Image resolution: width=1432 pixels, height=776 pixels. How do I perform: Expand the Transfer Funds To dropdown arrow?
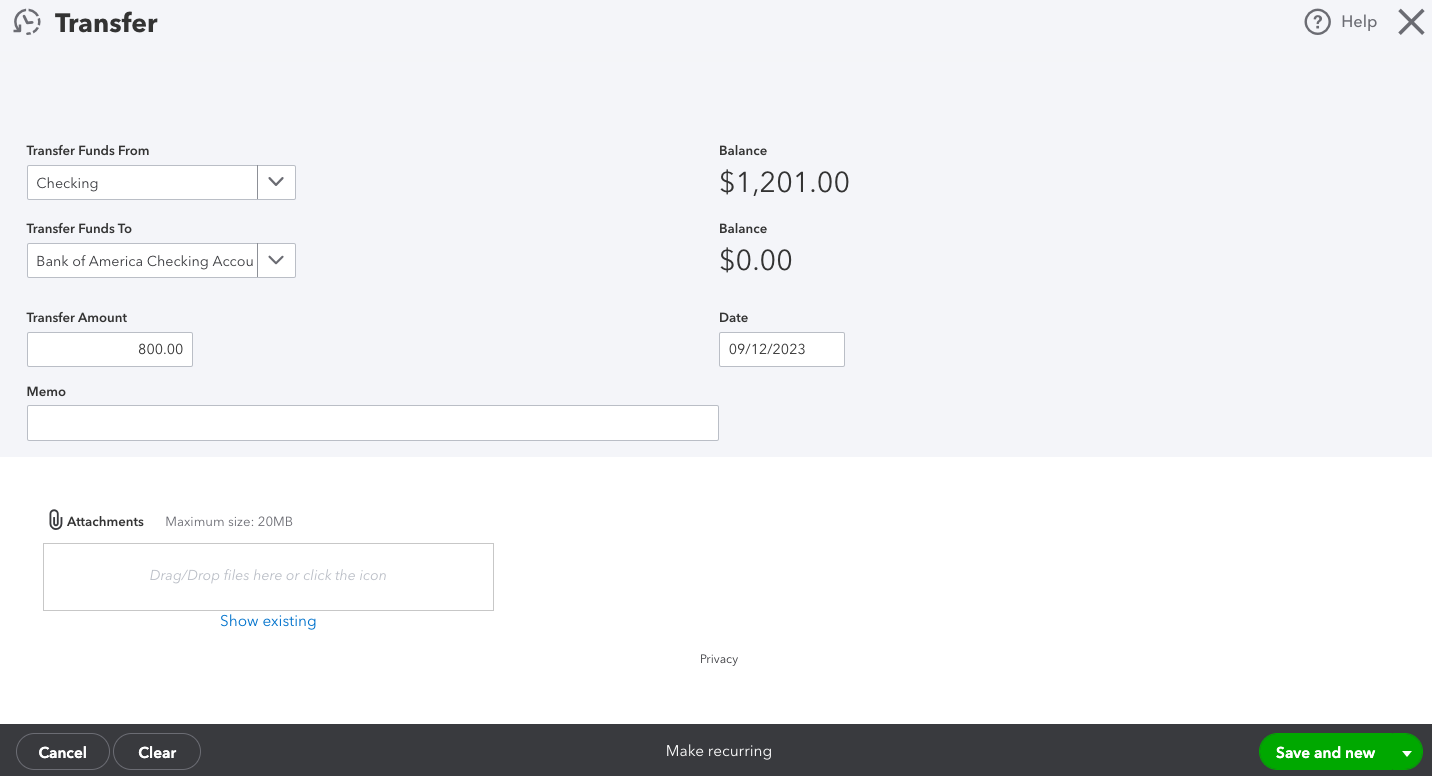coord(277,261)
